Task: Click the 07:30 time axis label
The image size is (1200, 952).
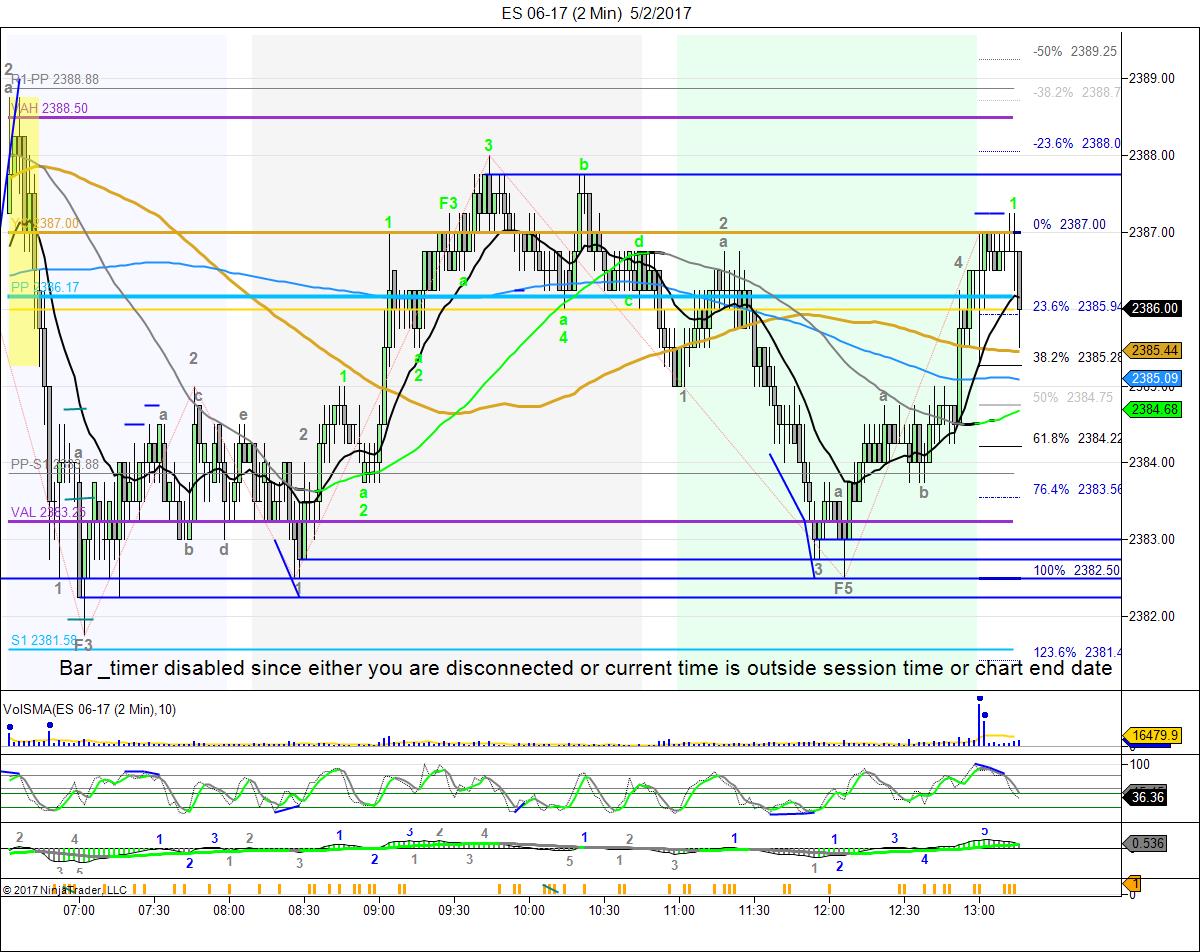Action: [154, 909]
